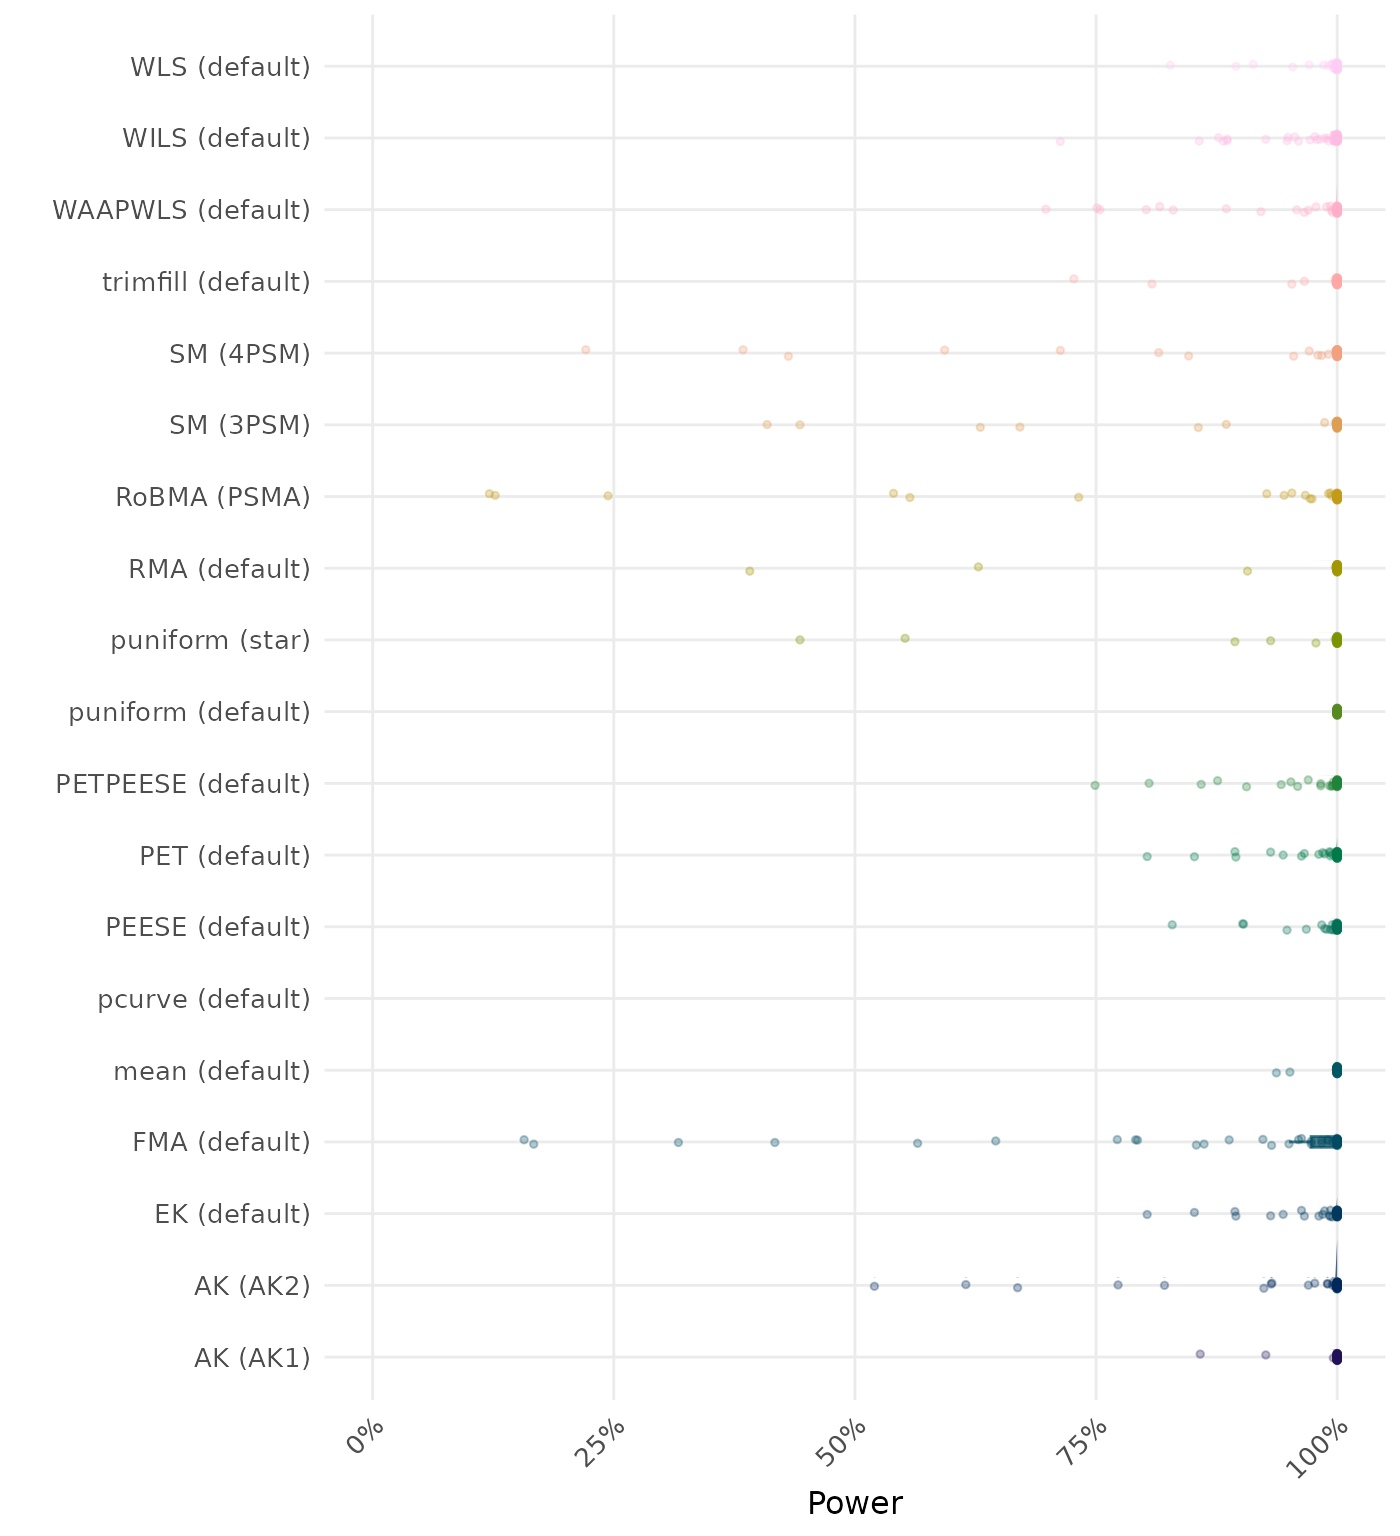Image resolution: width=1400 pixels, height=1536 pixels.
Task: Click the leftmost AK (AK2) data point
Action: point(874,1286)
